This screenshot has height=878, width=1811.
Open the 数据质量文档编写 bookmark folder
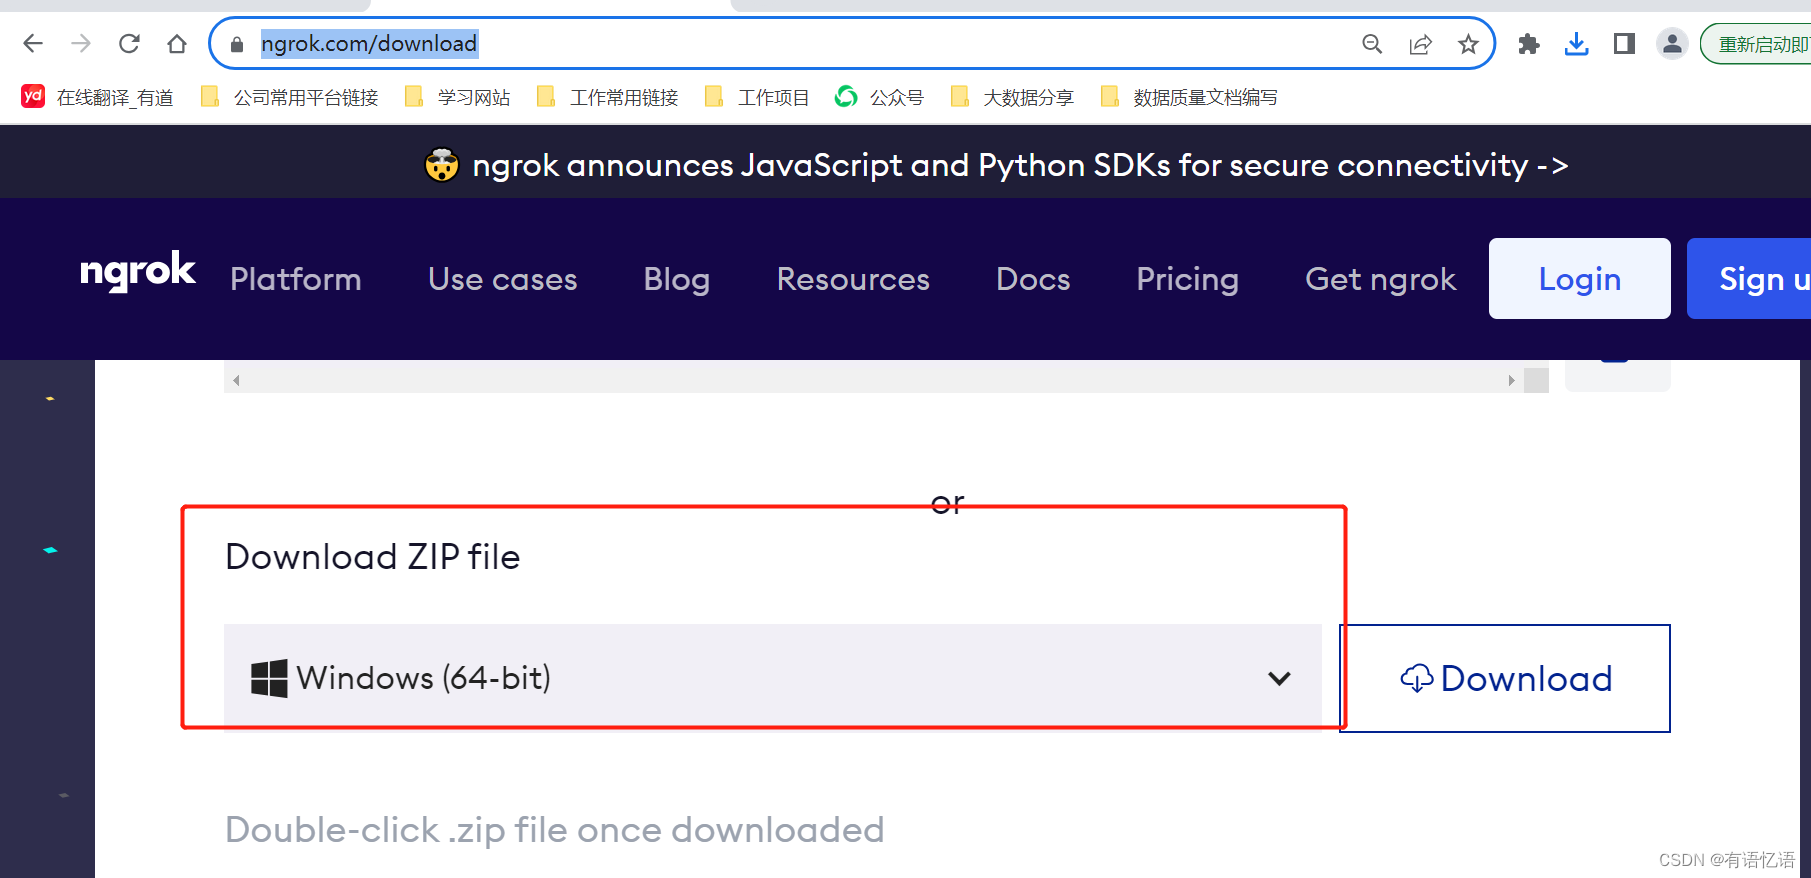point(1189,97)
